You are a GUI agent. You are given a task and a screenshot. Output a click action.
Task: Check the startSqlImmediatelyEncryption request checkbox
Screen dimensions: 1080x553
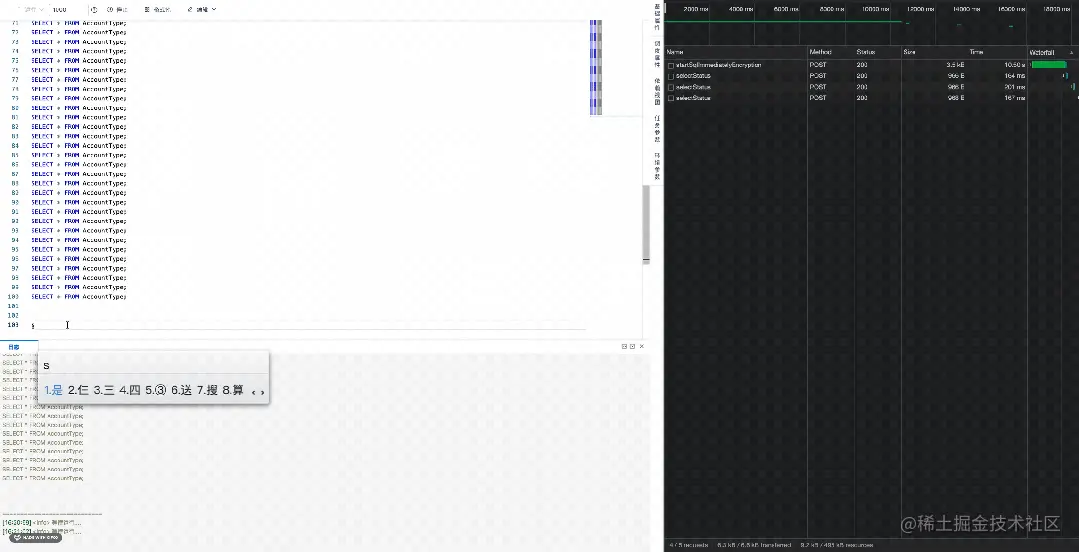[671, 65]
